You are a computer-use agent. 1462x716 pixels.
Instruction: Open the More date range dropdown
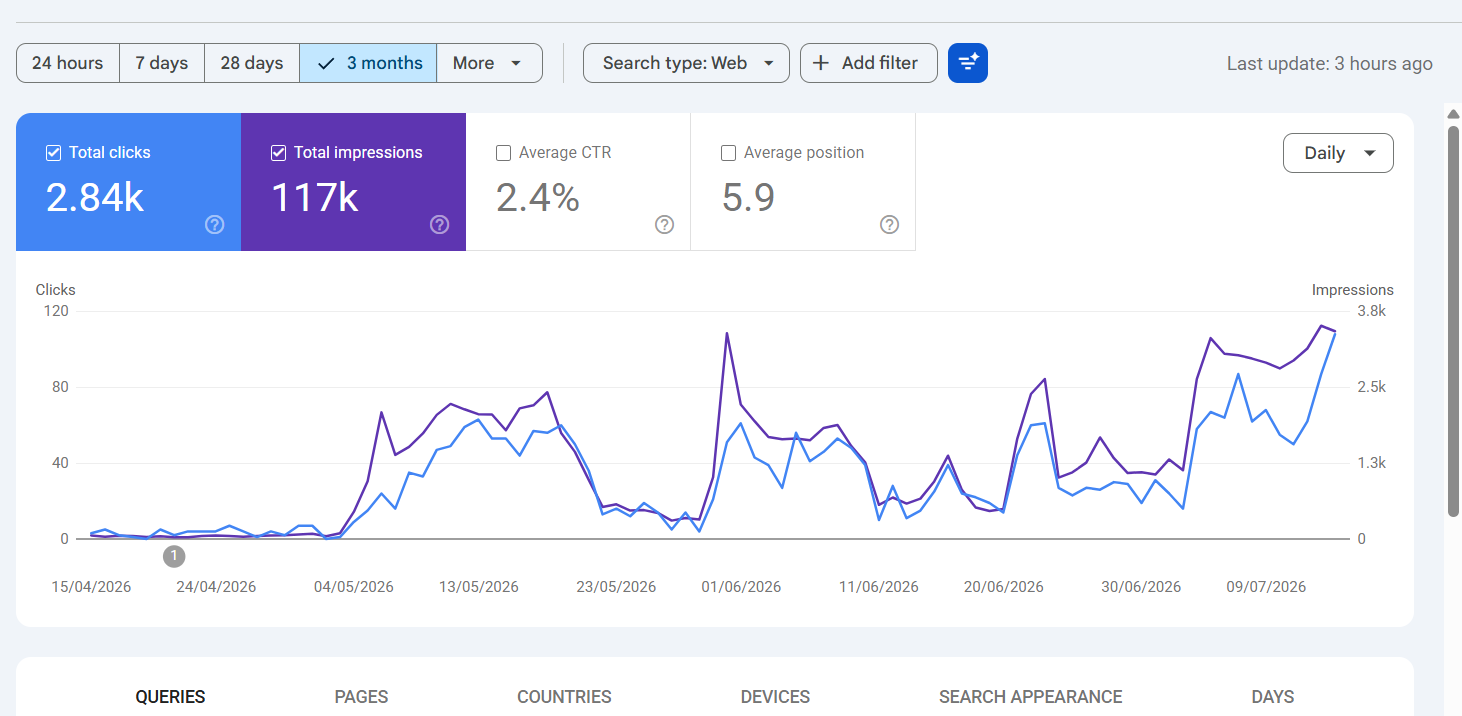489,63
